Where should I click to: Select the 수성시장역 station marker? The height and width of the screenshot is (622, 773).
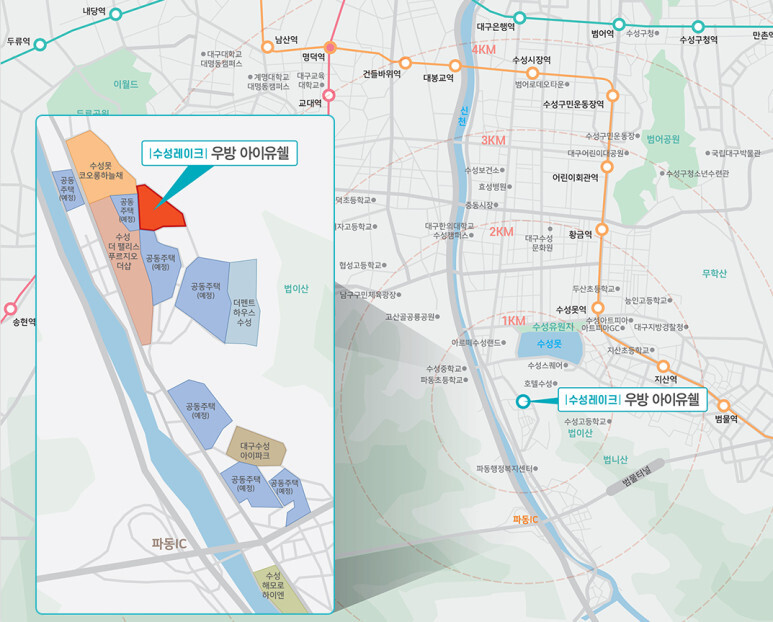532,73
